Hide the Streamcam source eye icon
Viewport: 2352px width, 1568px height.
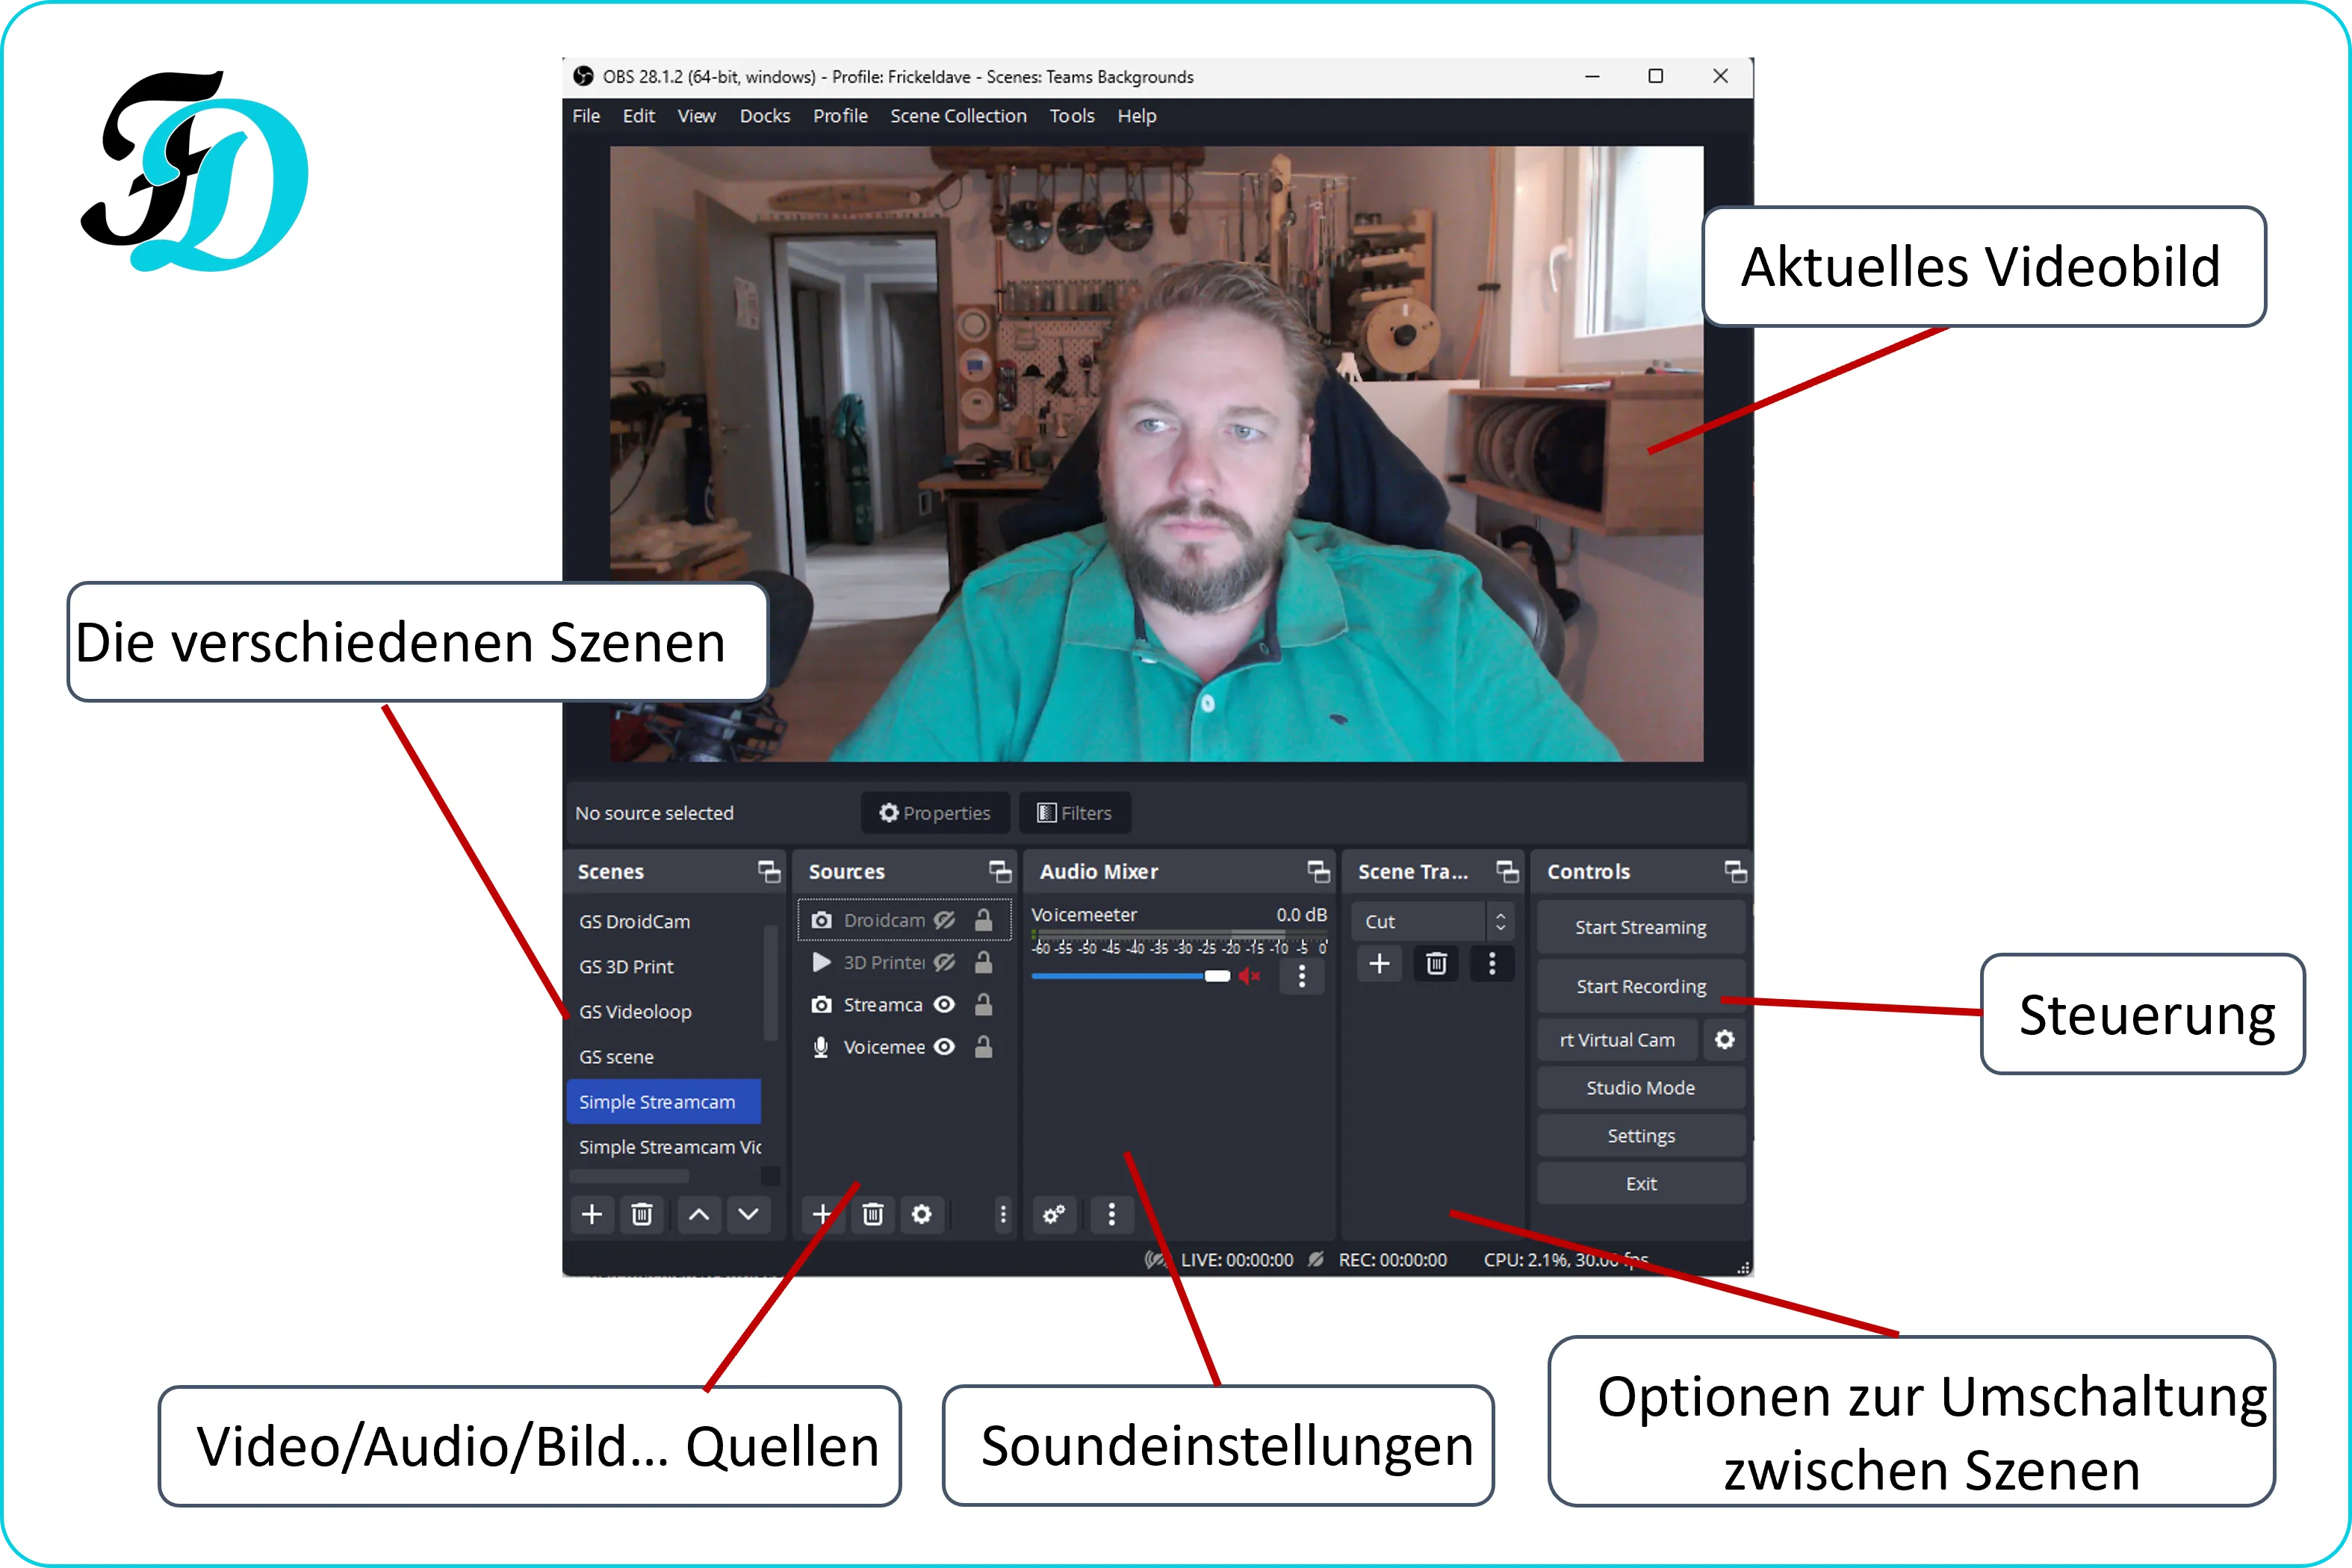[944, 1005]
